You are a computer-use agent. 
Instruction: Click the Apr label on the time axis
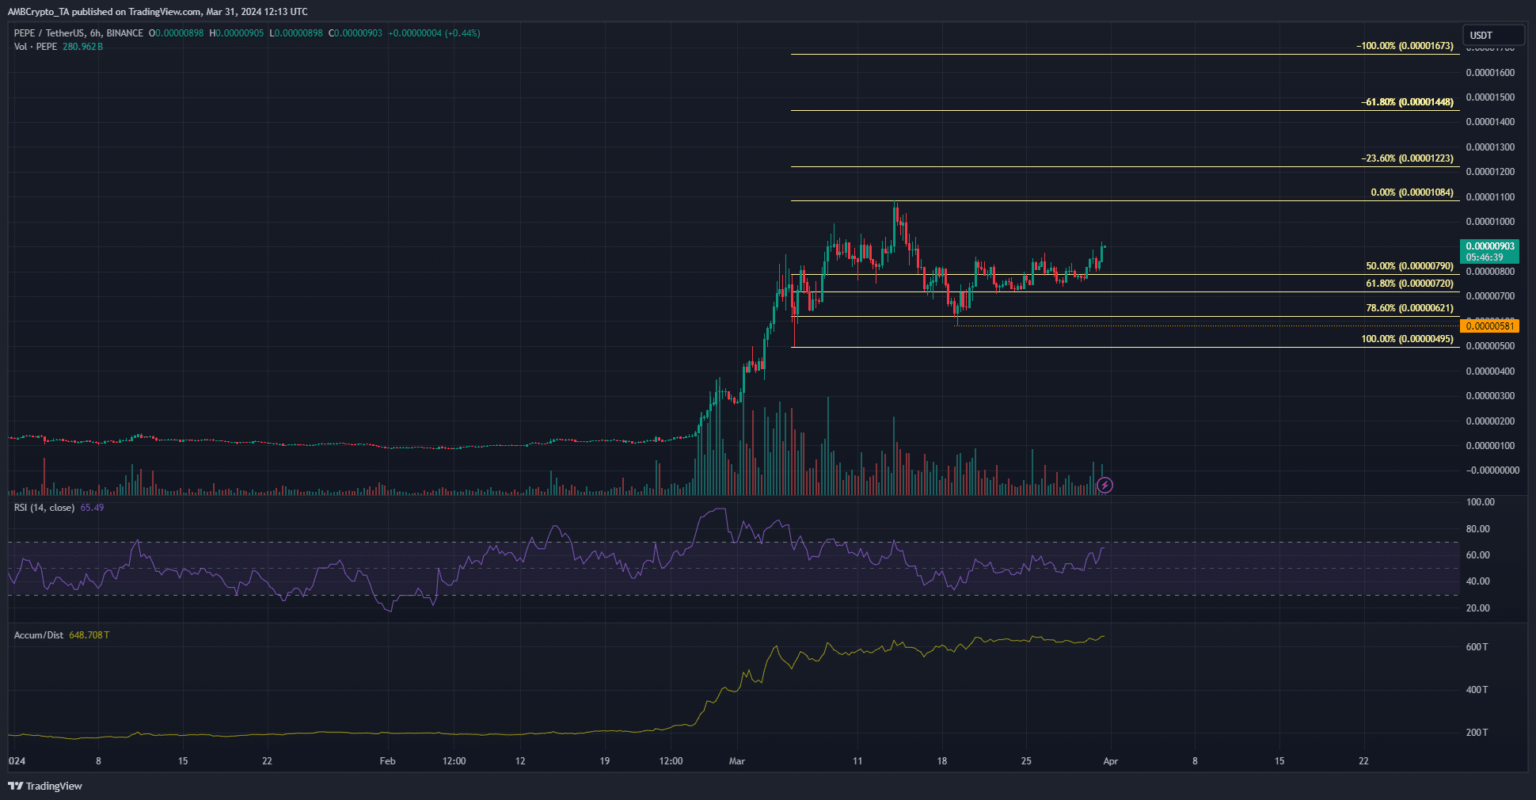pyautogui.click(x=1109, y=761)
